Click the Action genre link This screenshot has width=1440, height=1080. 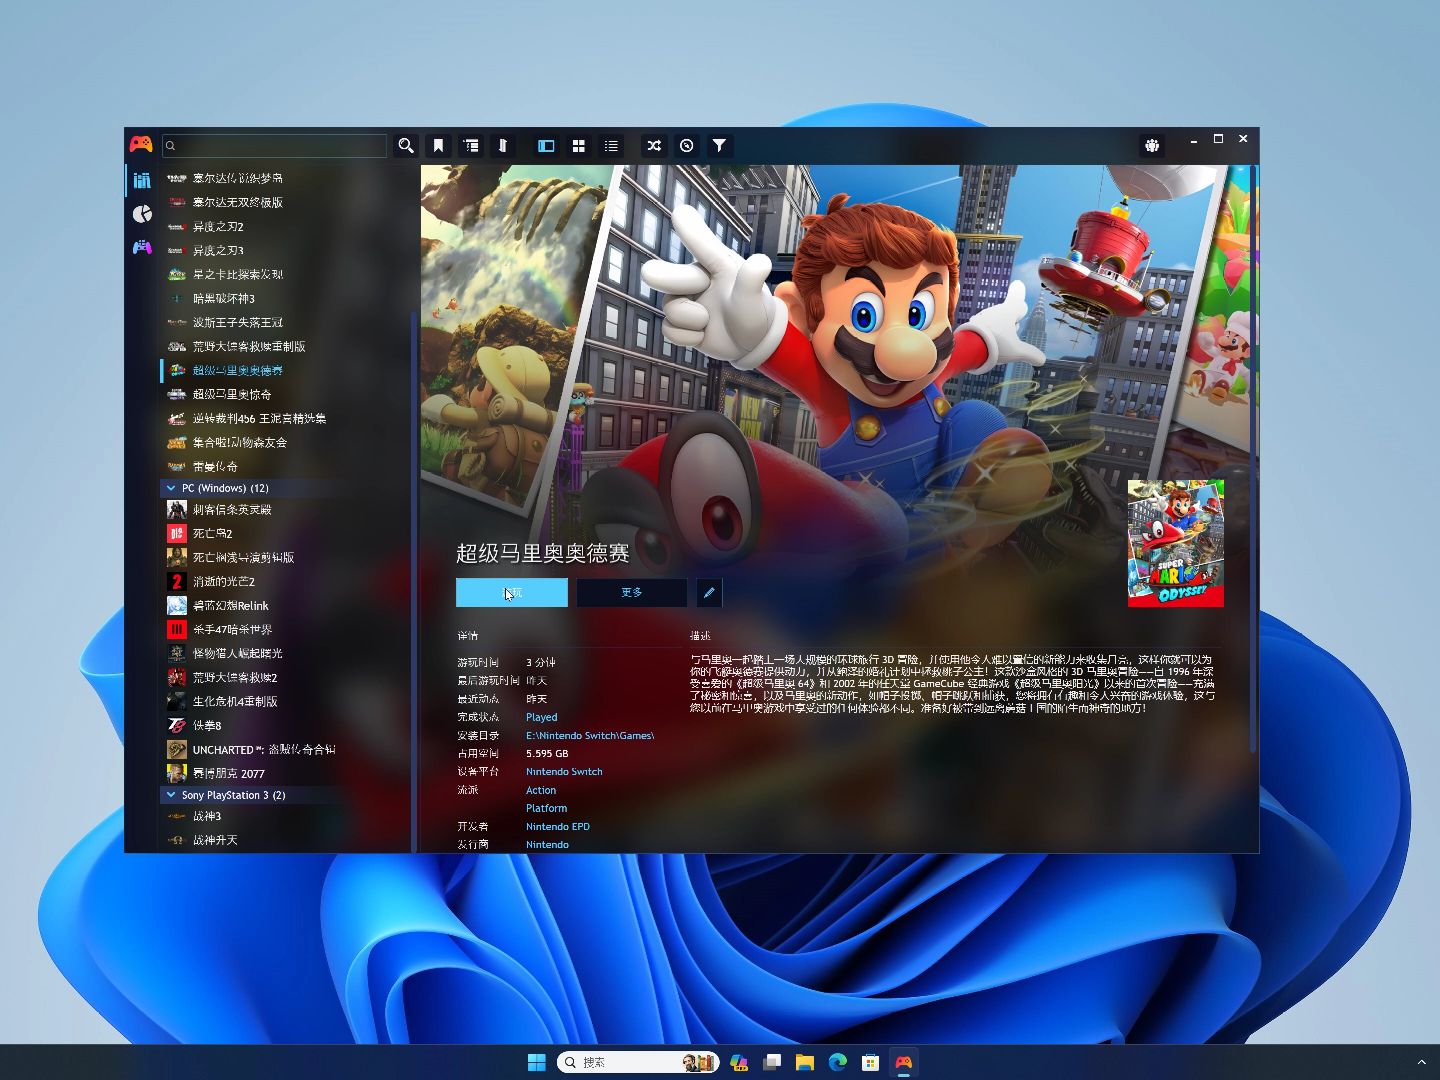coord(541,790)
